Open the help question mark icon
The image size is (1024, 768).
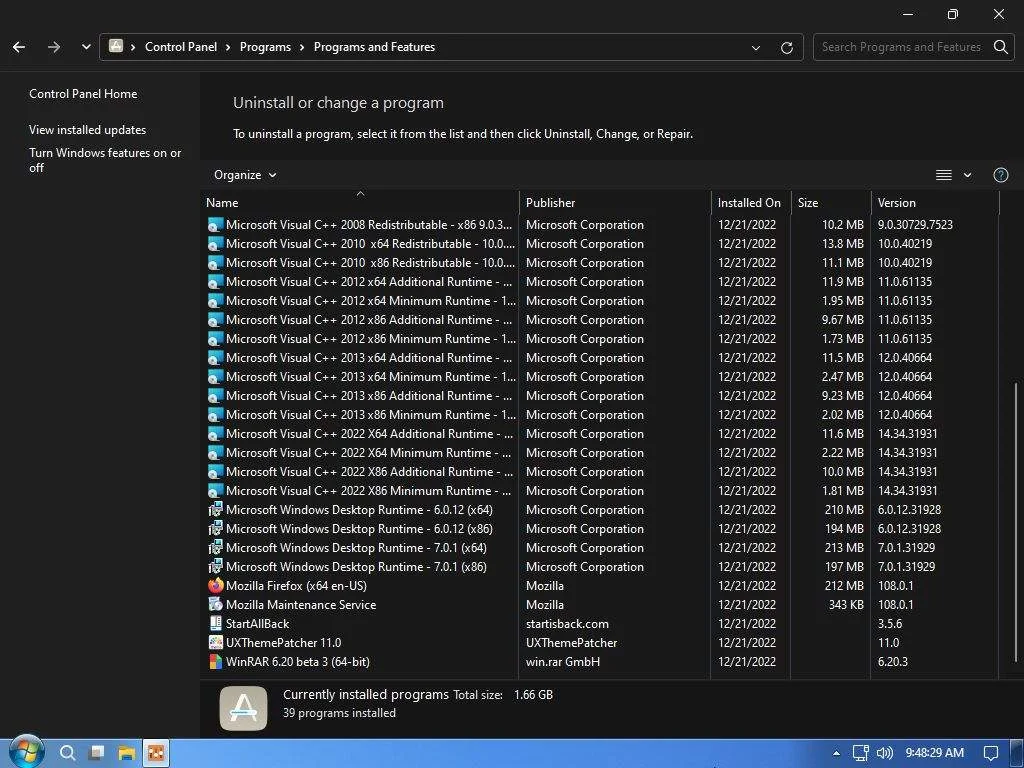[1000, 175]
